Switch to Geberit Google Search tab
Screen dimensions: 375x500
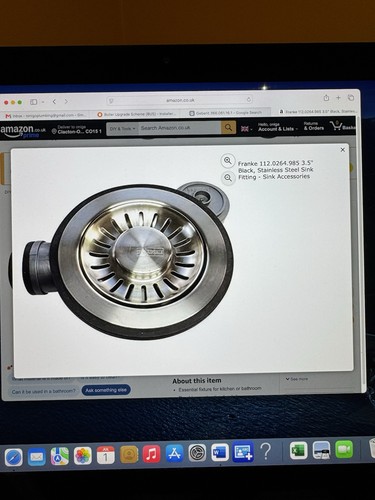226,113
